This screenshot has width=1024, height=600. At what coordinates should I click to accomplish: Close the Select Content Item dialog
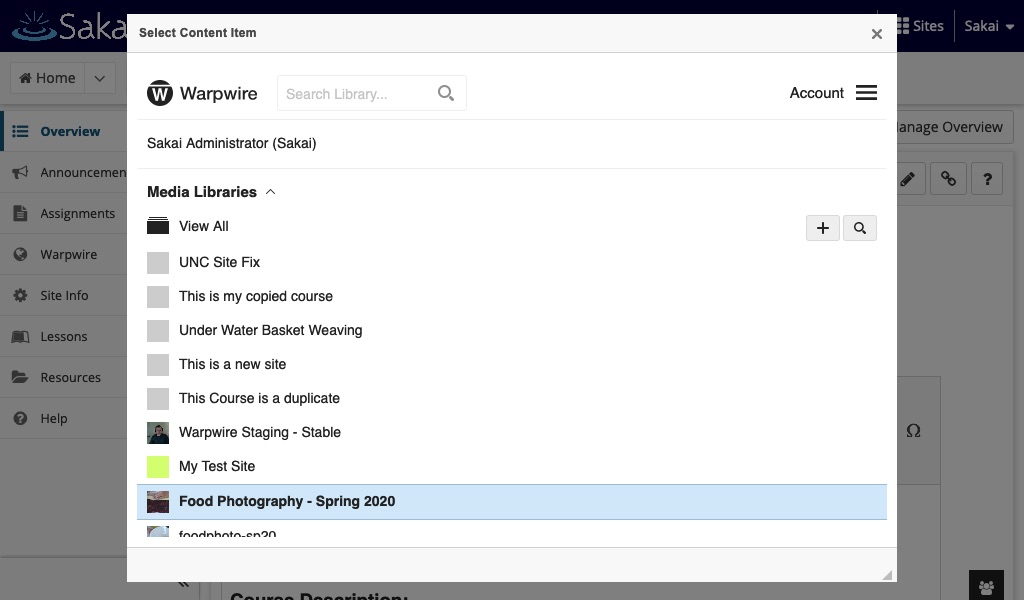click(876, 34)
